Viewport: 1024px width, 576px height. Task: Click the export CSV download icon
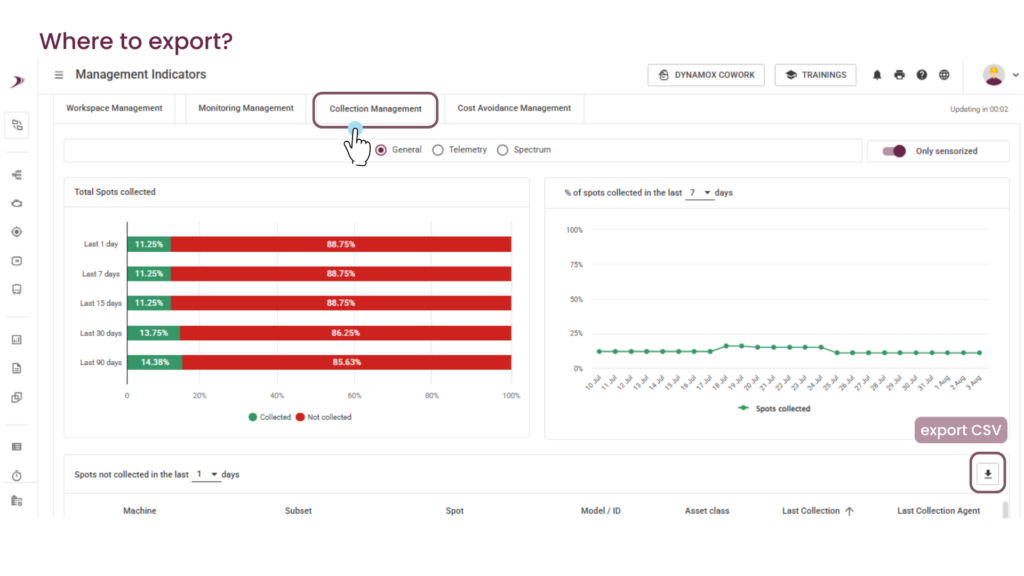click(987, 474)
